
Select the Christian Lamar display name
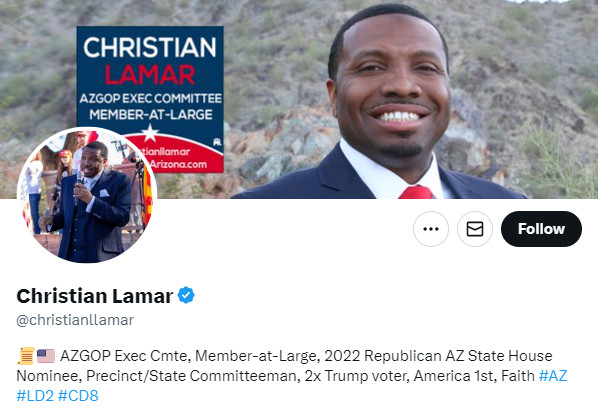point(95,296)
